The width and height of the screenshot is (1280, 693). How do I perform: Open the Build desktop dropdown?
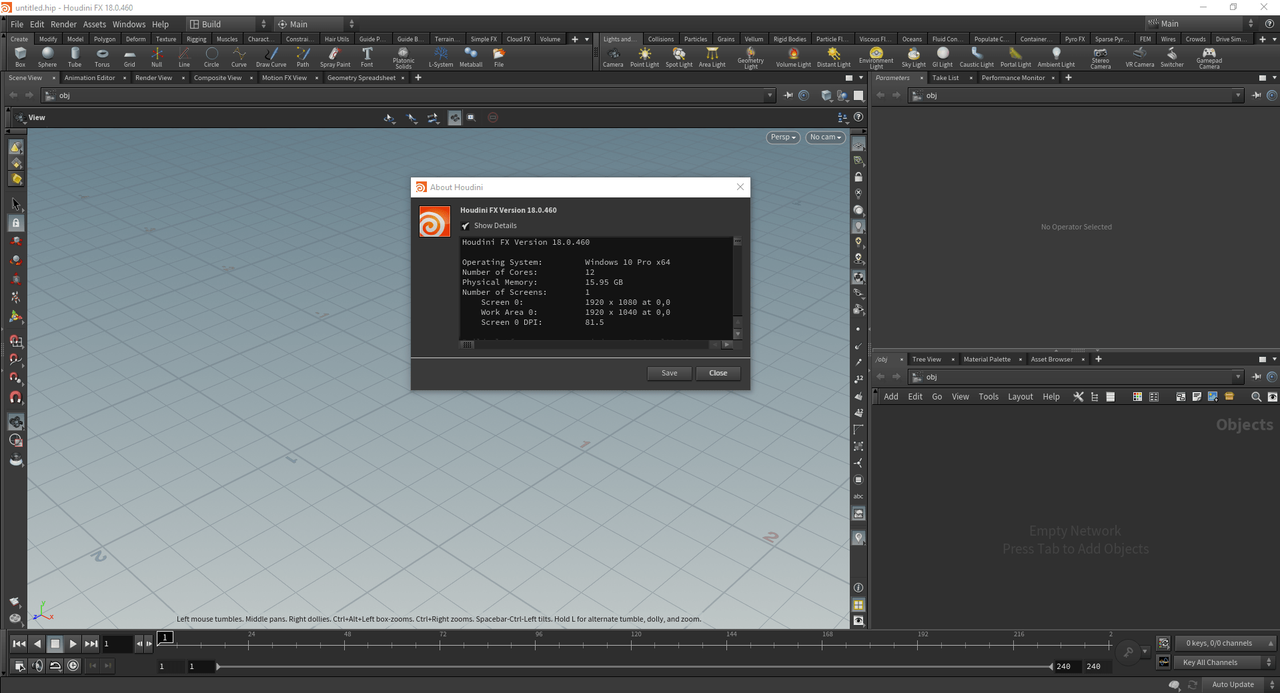point(228,24)
